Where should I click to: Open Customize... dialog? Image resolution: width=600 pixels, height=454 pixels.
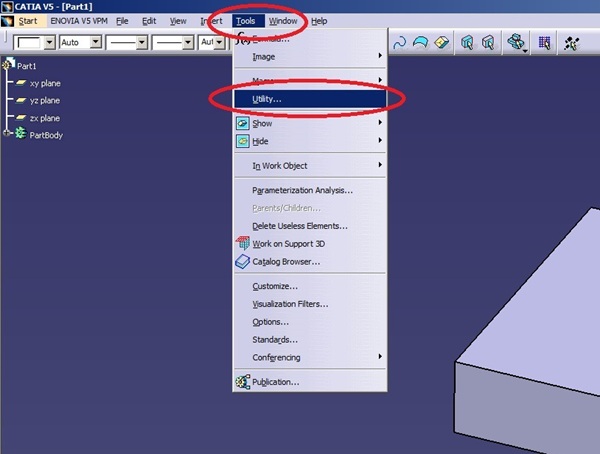(310, 286)
